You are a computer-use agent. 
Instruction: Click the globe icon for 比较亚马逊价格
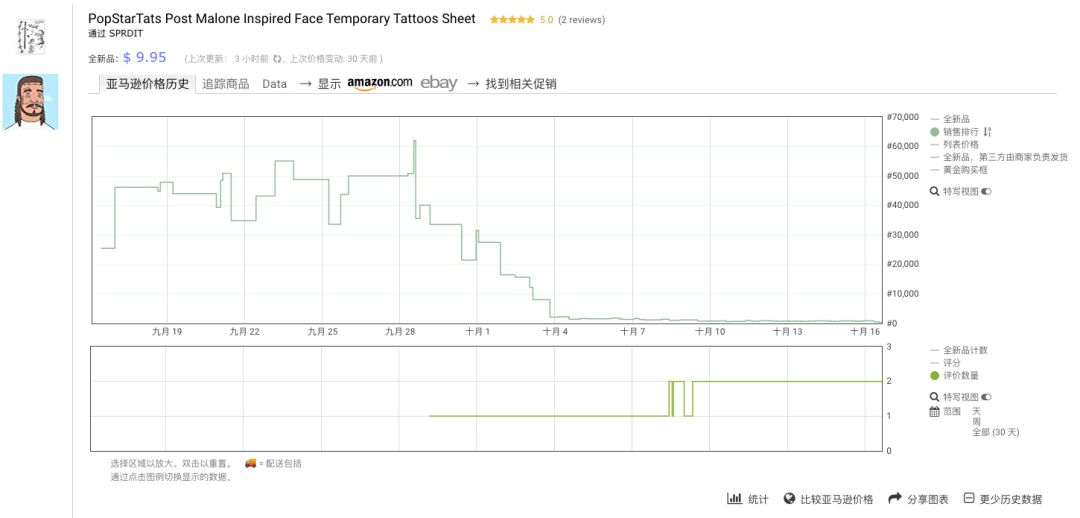789,499
